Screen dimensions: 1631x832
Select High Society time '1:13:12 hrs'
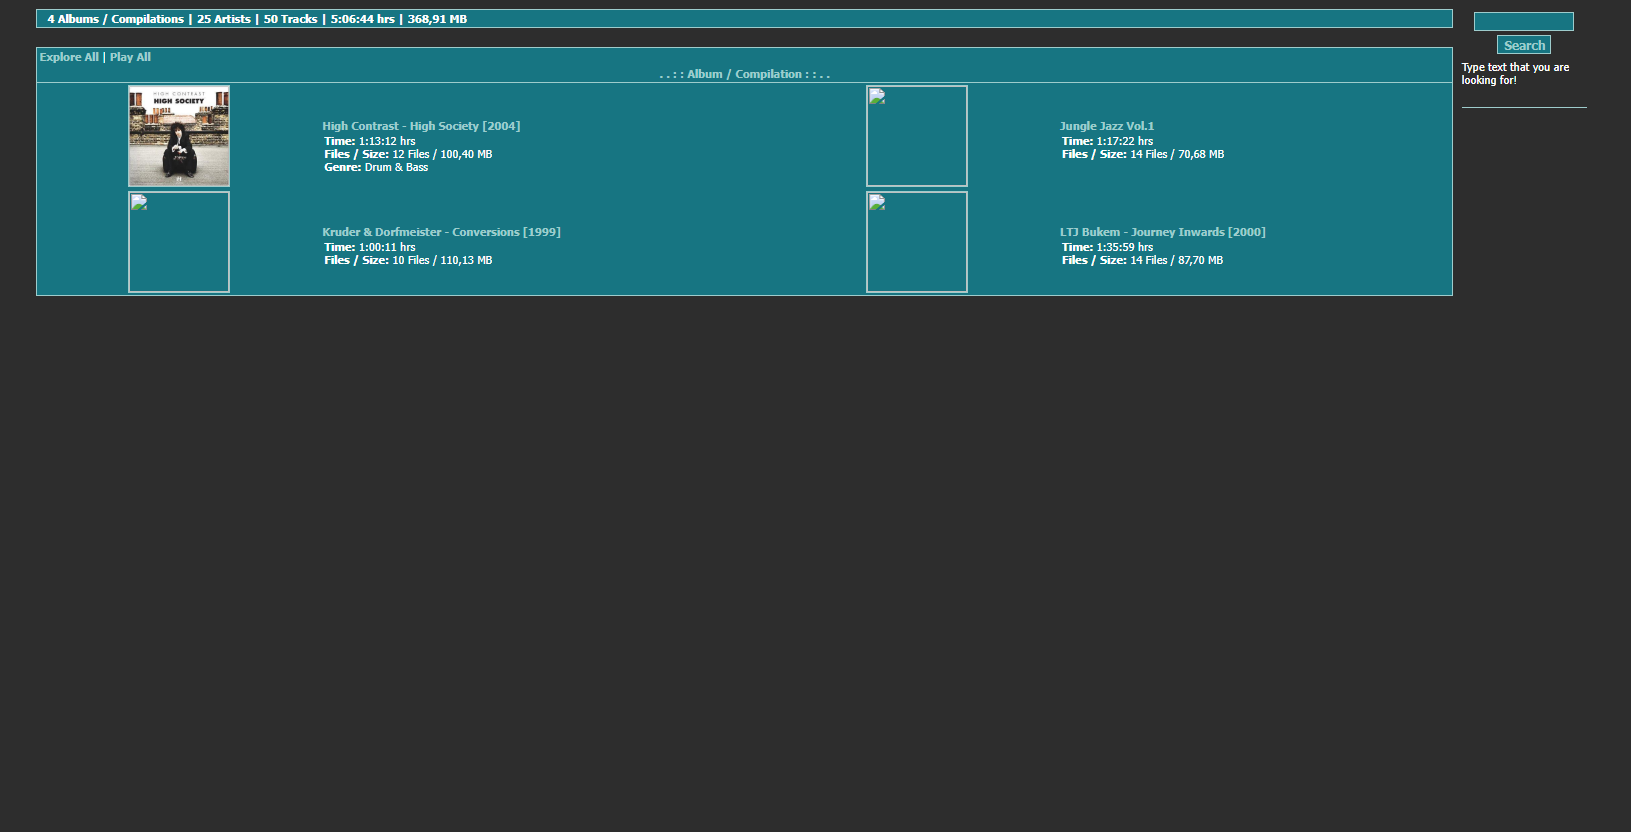[x=387, y=141]
